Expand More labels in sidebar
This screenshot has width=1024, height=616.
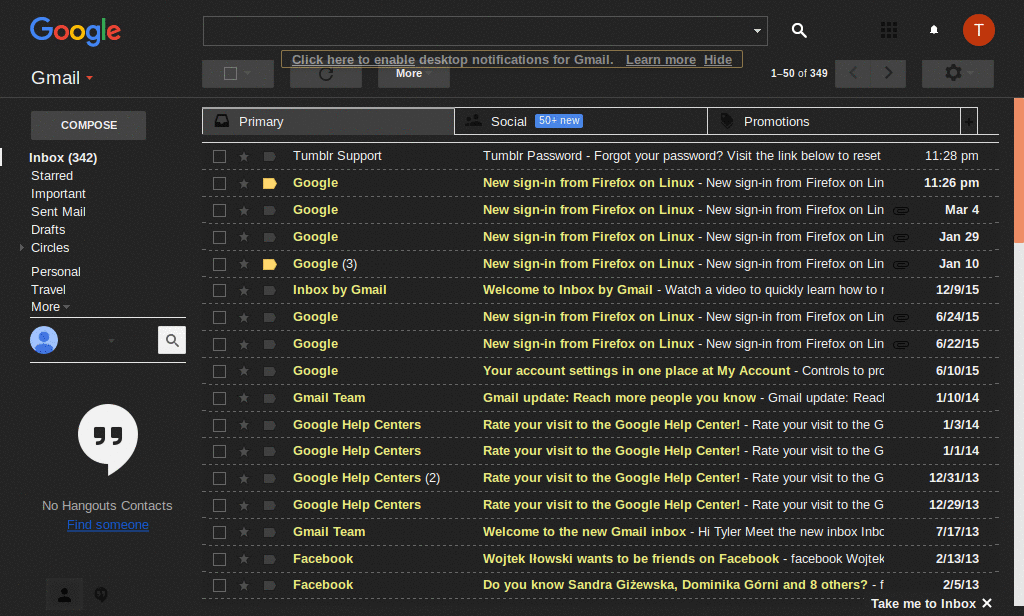pyautogui.click(x=50, y=307)
